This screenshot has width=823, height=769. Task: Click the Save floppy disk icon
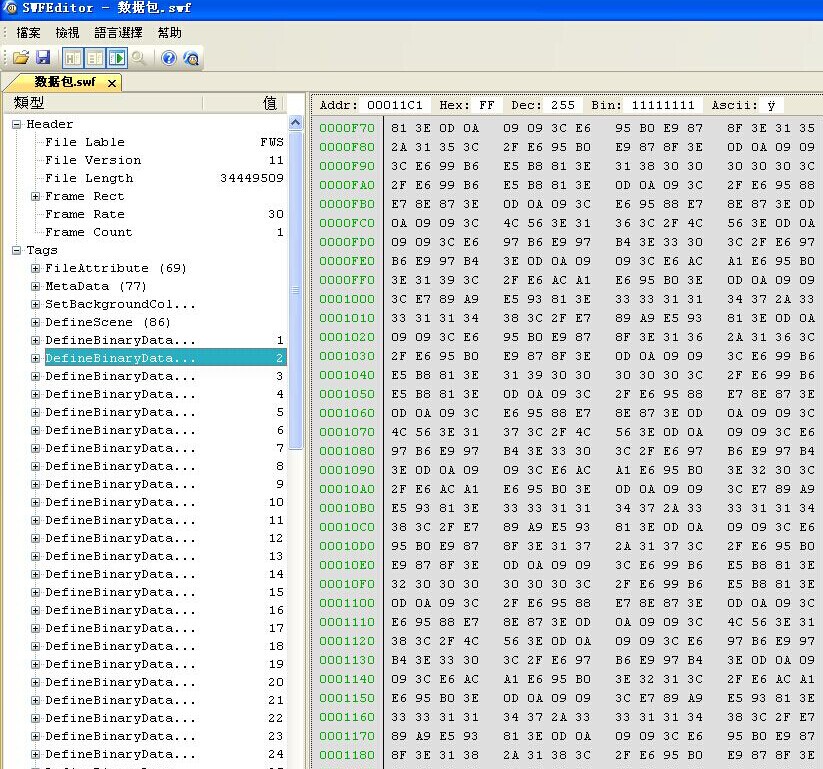pos(43,57)
